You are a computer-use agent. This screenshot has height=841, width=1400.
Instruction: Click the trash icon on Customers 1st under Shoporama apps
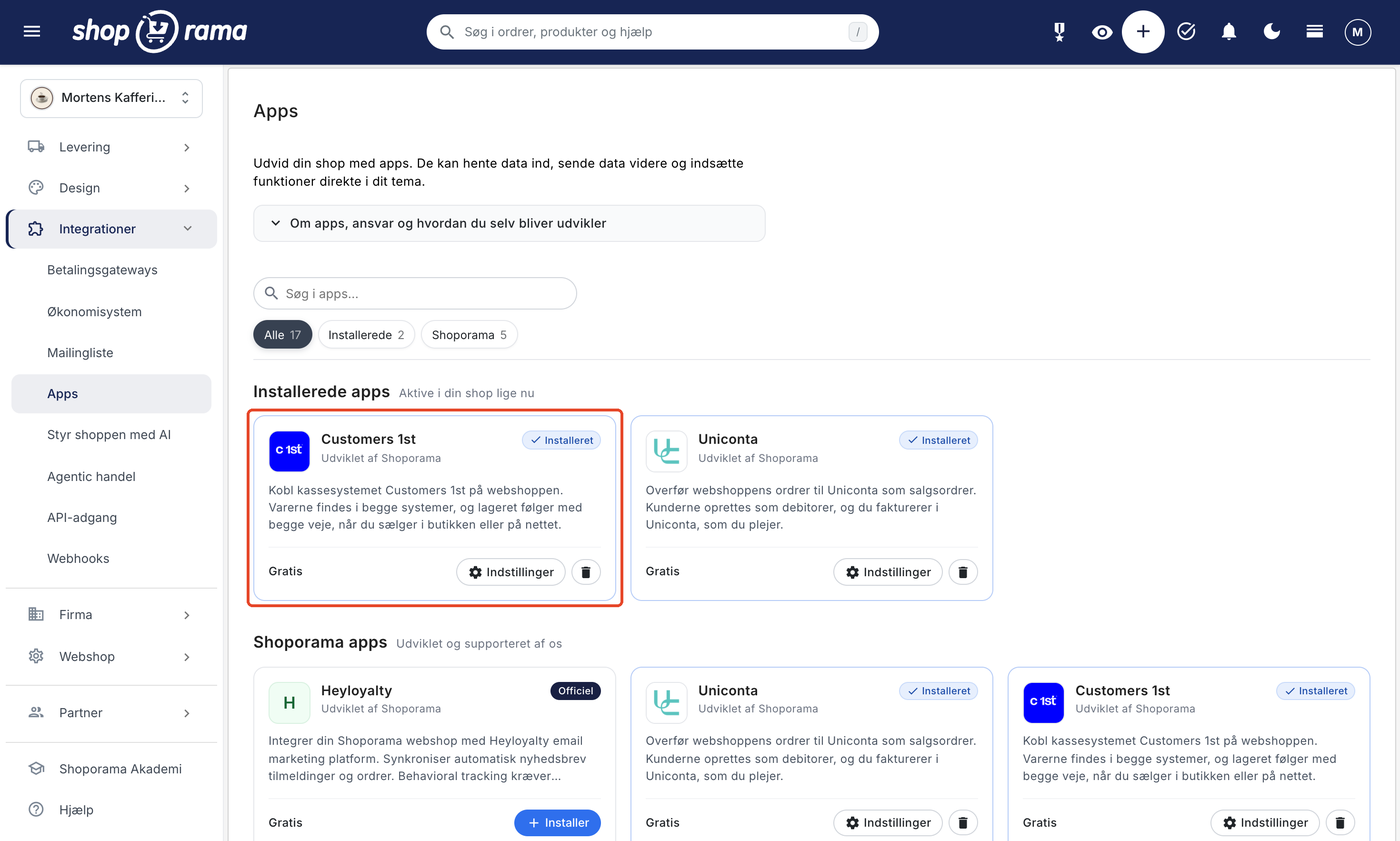pos(1340,823)
